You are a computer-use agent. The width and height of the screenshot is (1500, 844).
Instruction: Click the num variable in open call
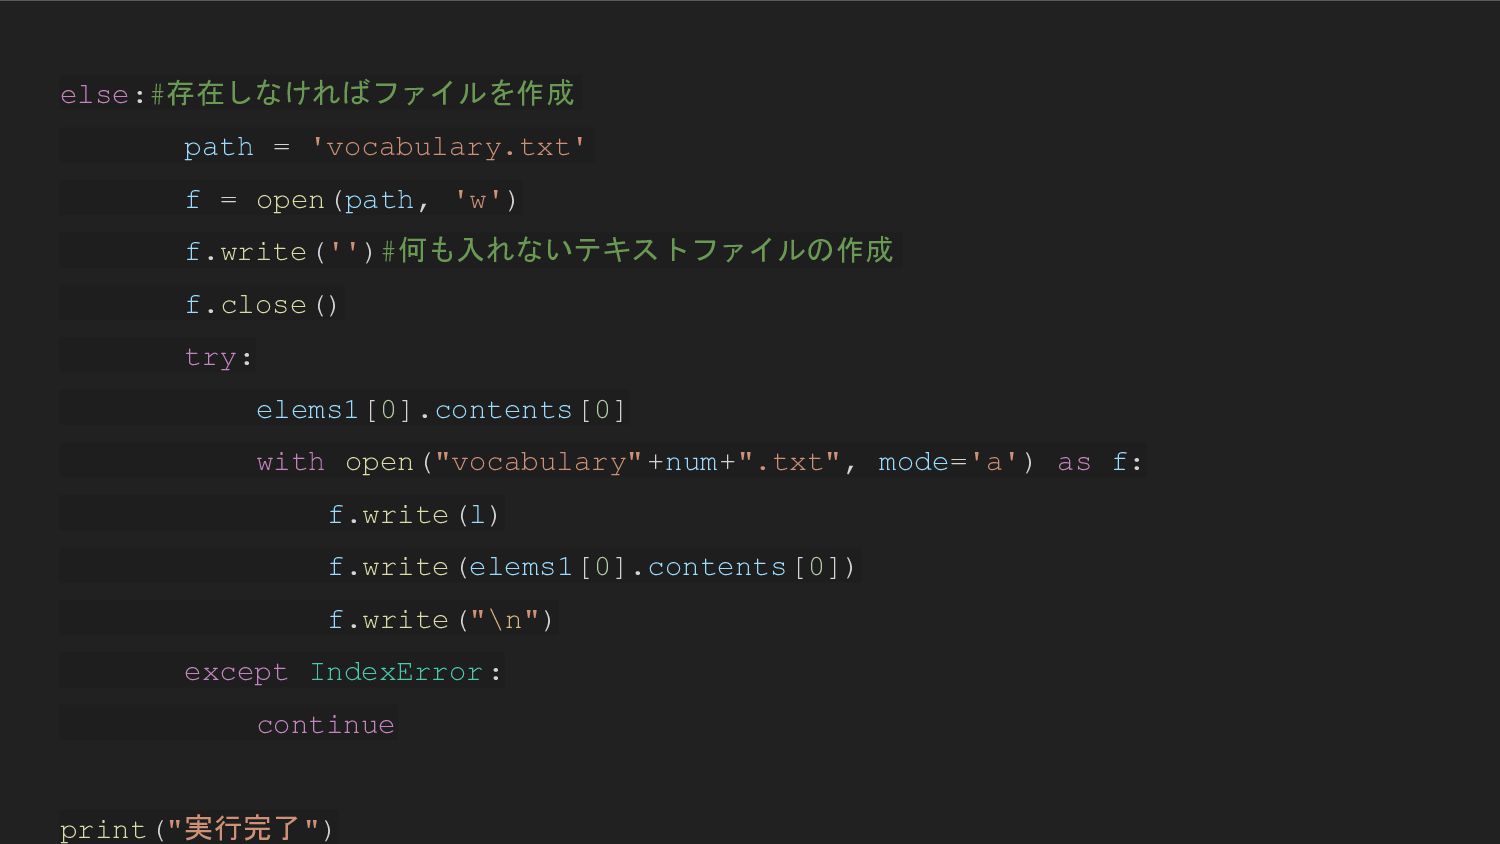[x=692, y=462]
